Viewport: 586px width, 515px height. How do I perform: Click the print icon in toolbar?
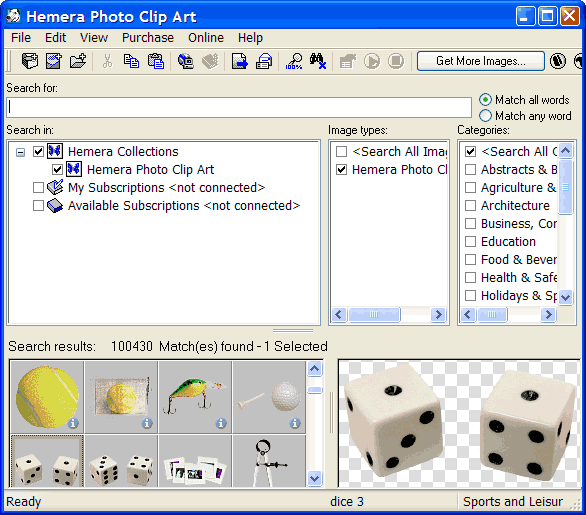(x=264, y=61)
